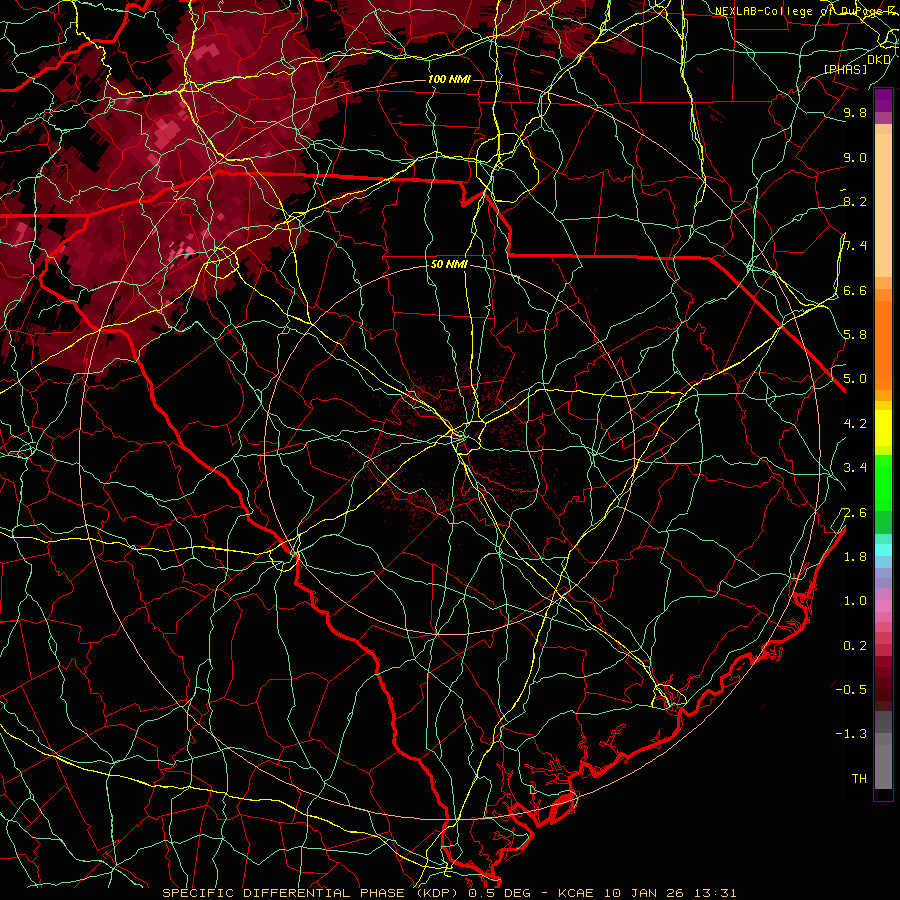Select the 5.8 legend value

[x=855, y=335]
